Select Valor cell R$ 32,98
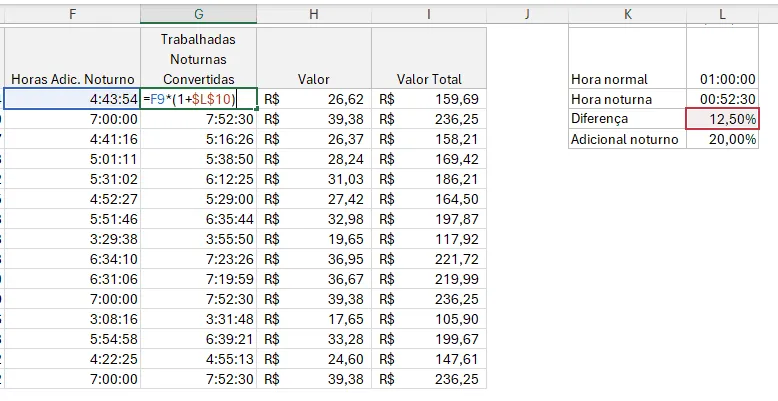The image size is (778, 401). click(314, 219)
